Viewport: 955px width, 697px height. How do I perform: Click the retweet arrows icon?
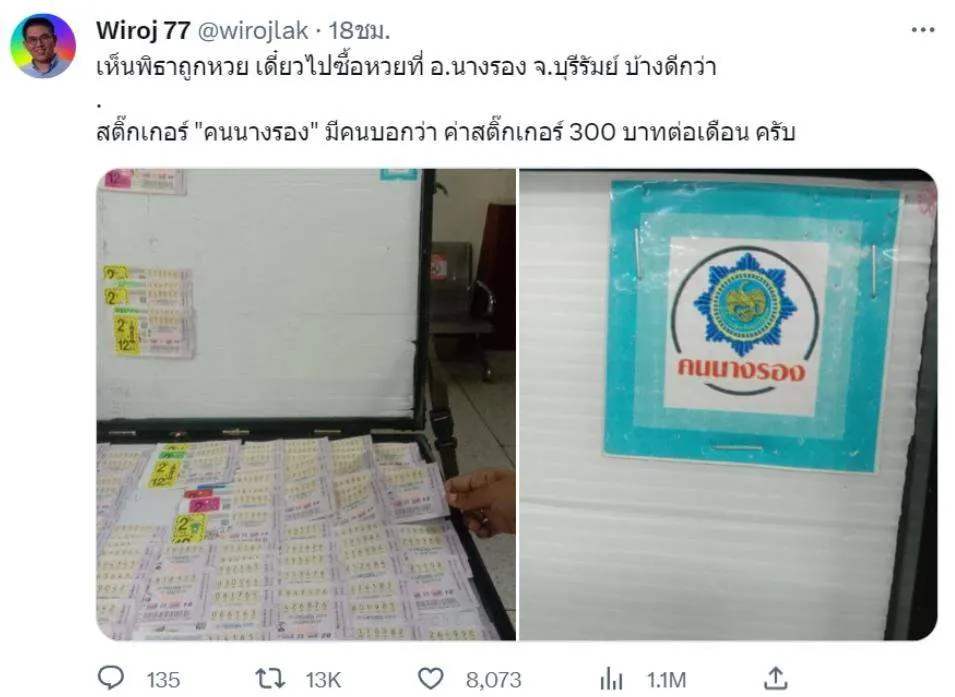(270, 678)
